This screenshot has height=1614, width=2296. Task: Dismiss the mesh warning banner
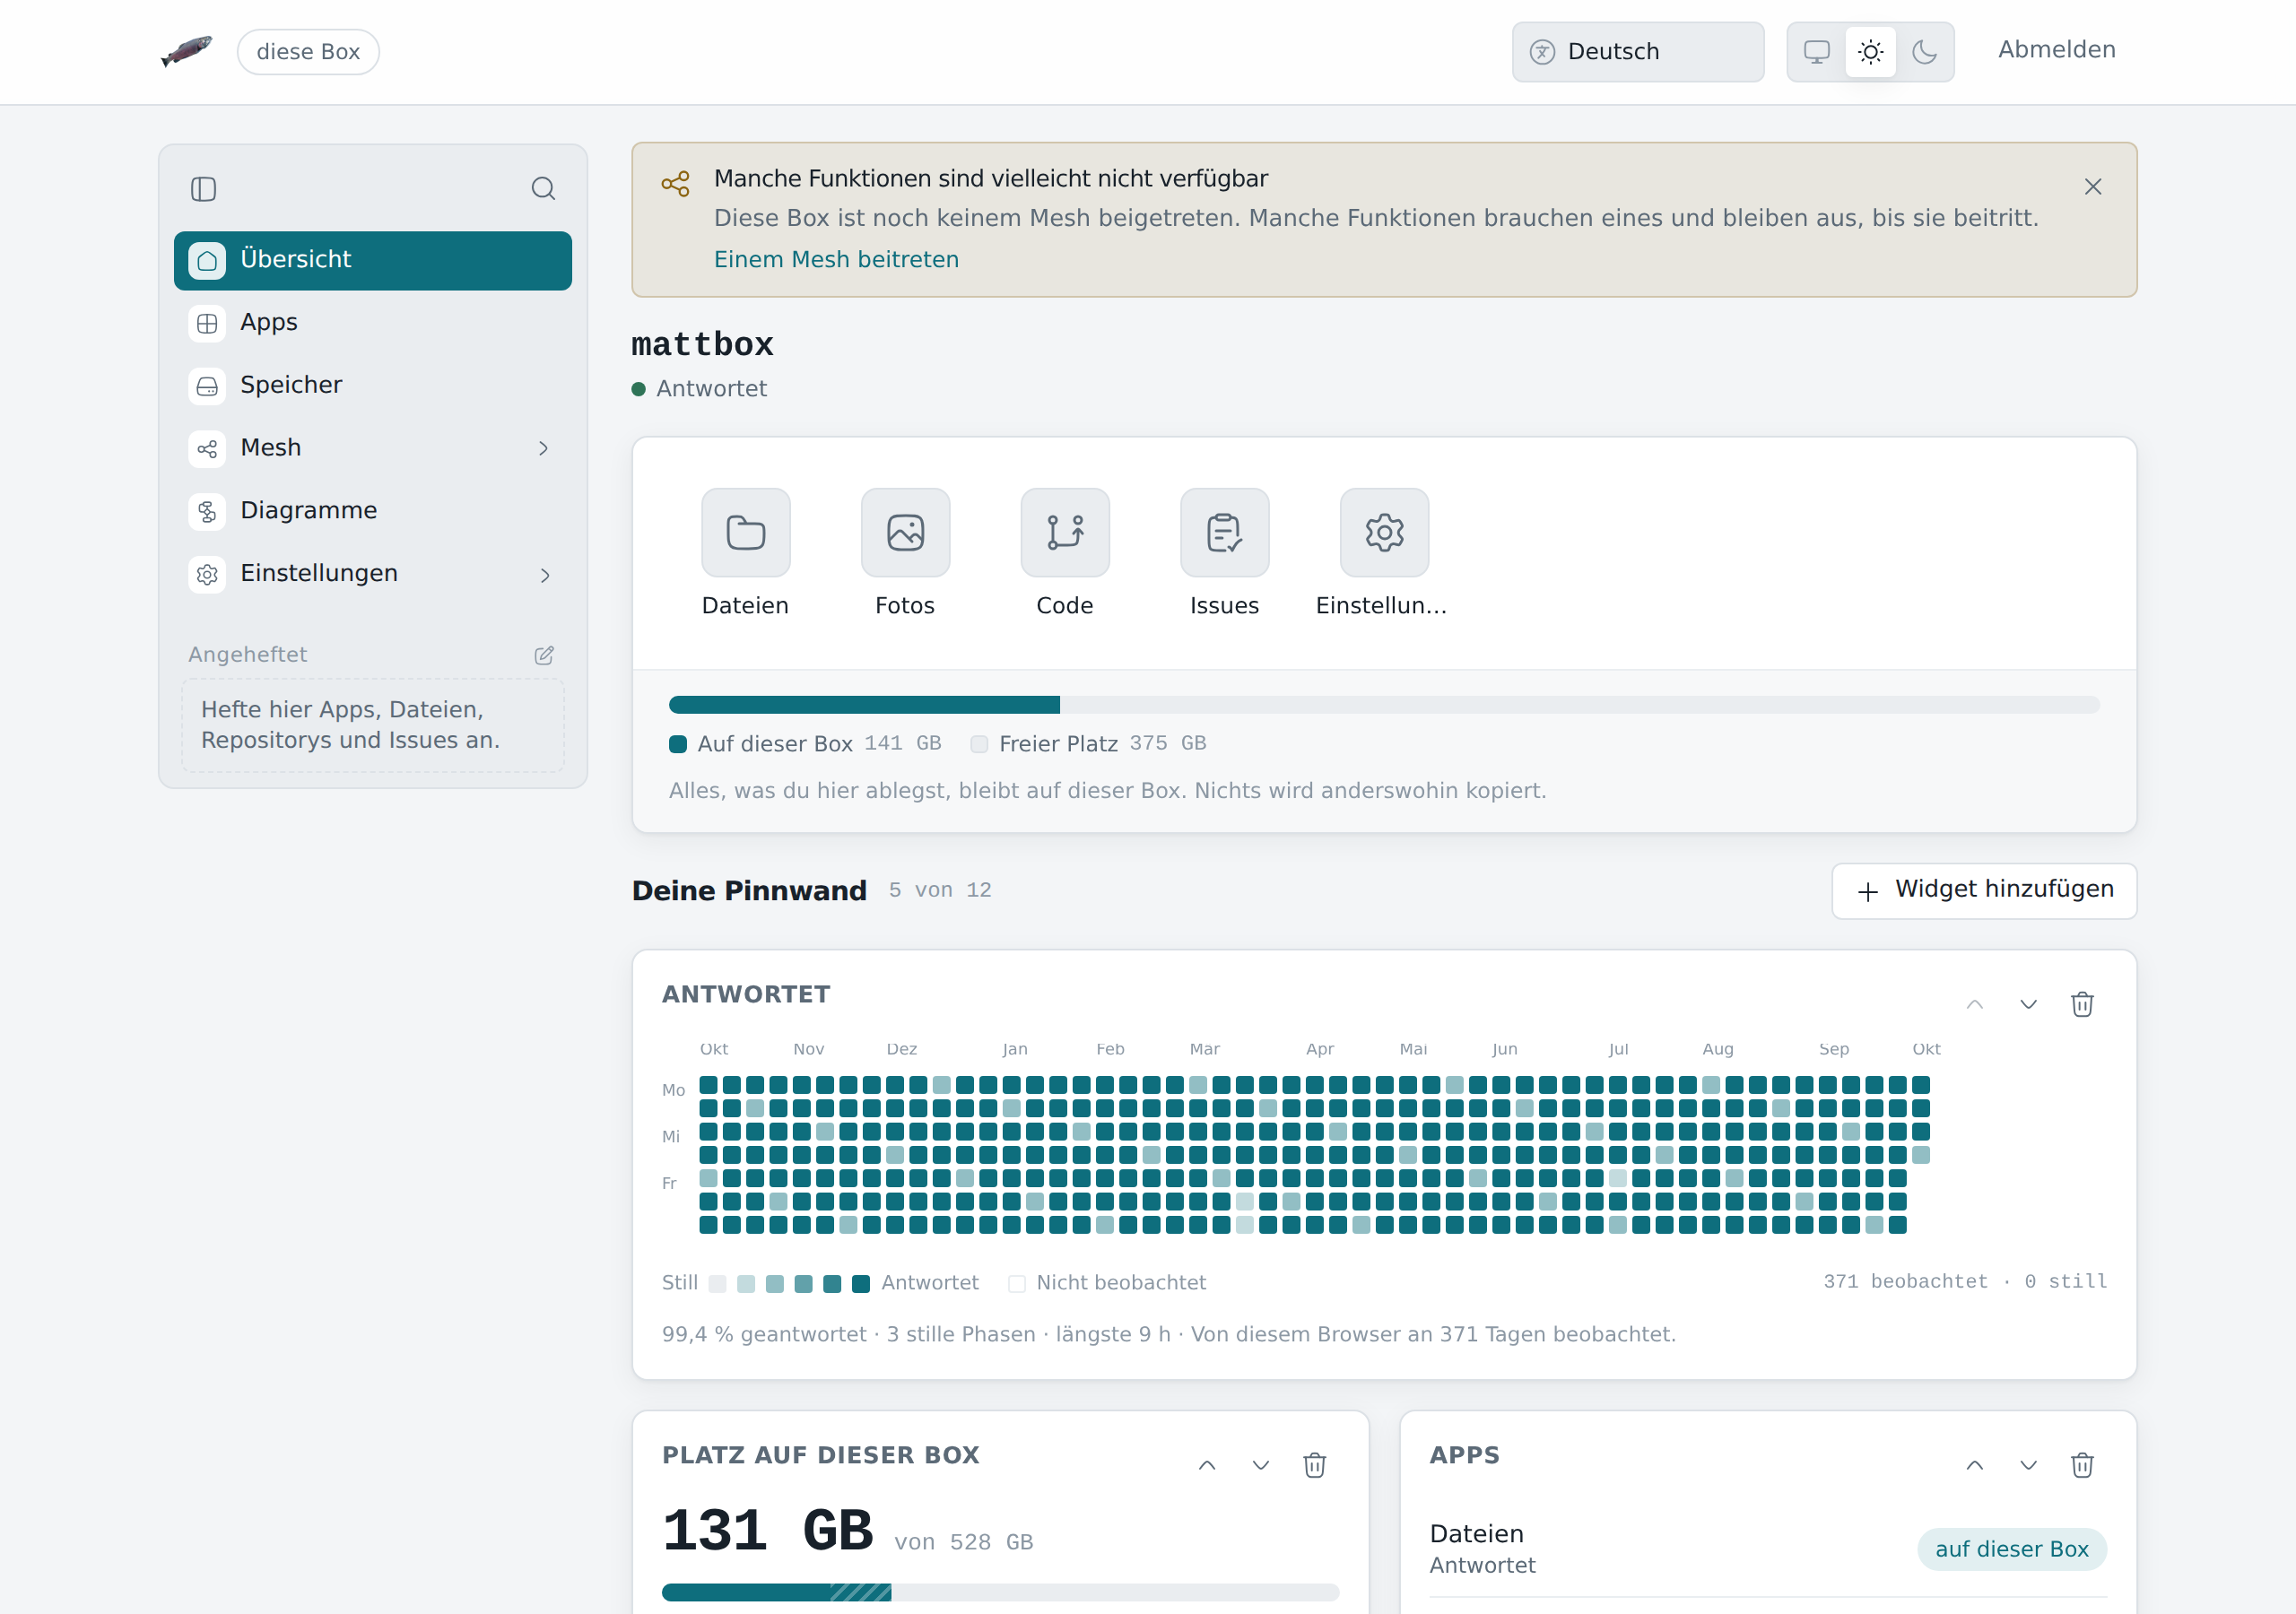tap(2092, 187)
